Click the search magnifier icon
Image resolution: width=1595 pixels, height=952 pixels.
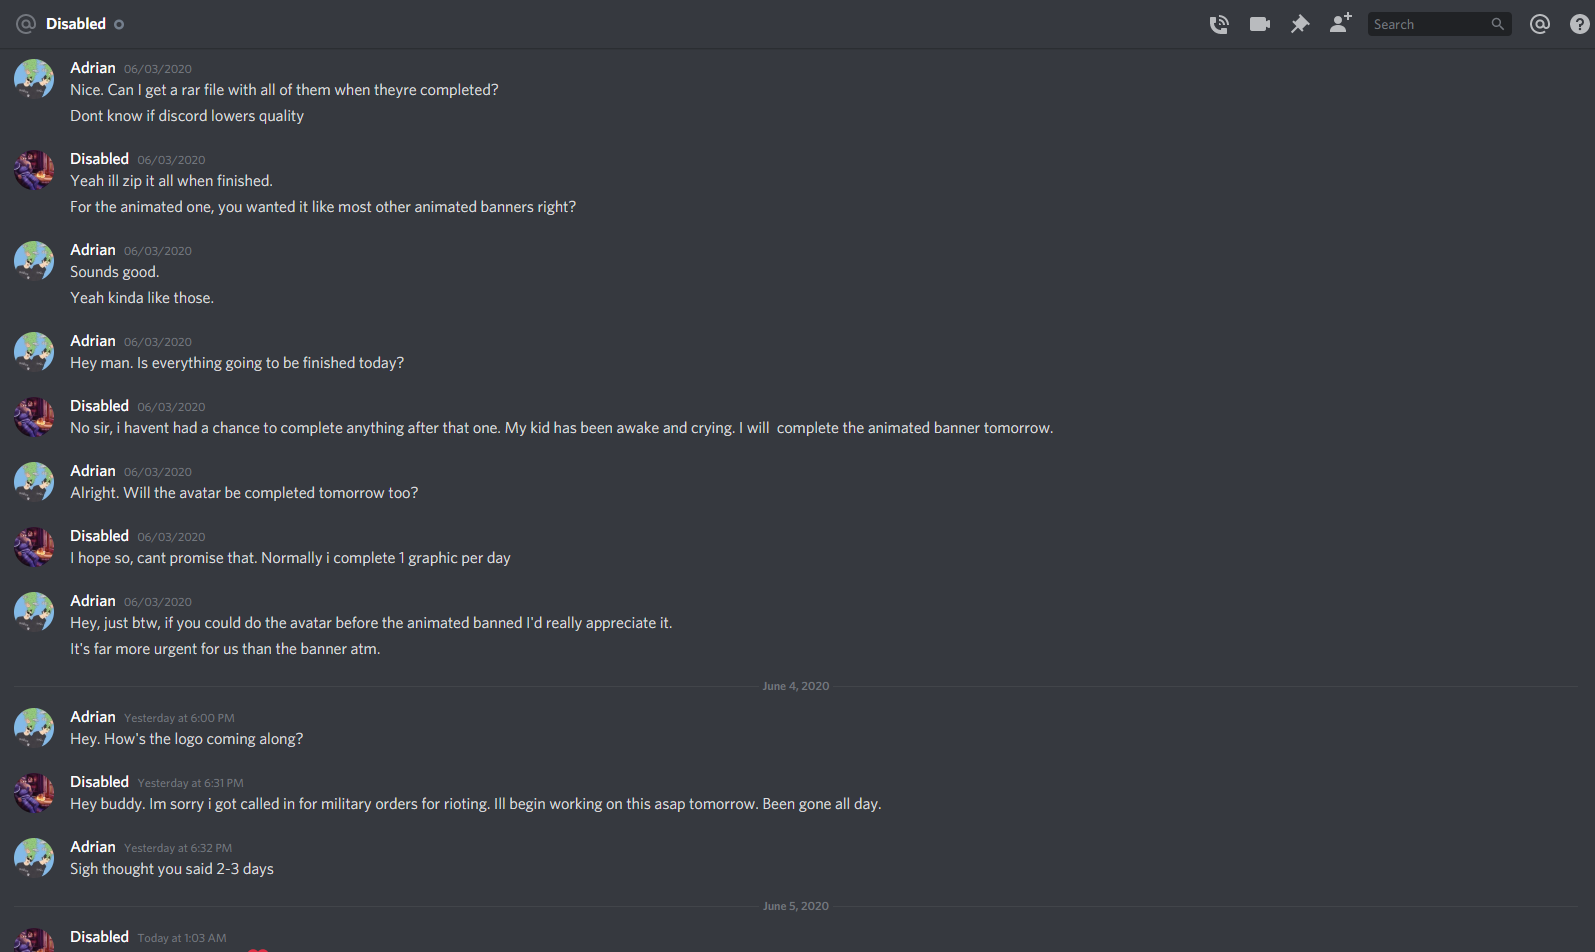[1497, 24]
